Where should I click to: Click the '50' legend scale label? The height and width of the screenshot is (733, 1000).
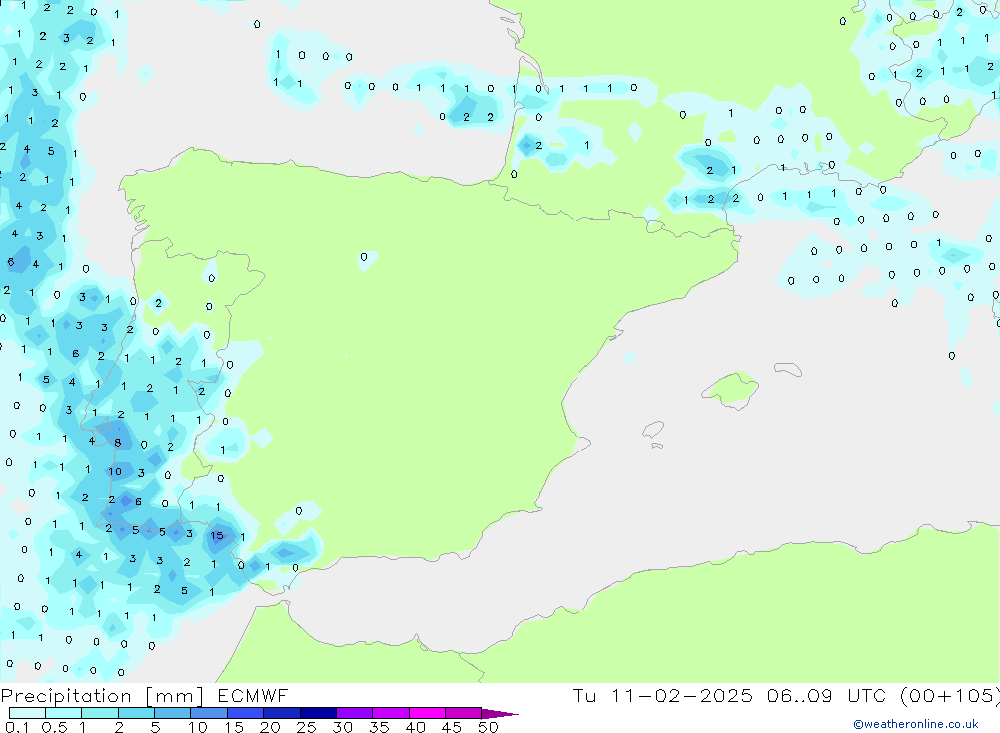click(x=488, y=727)
